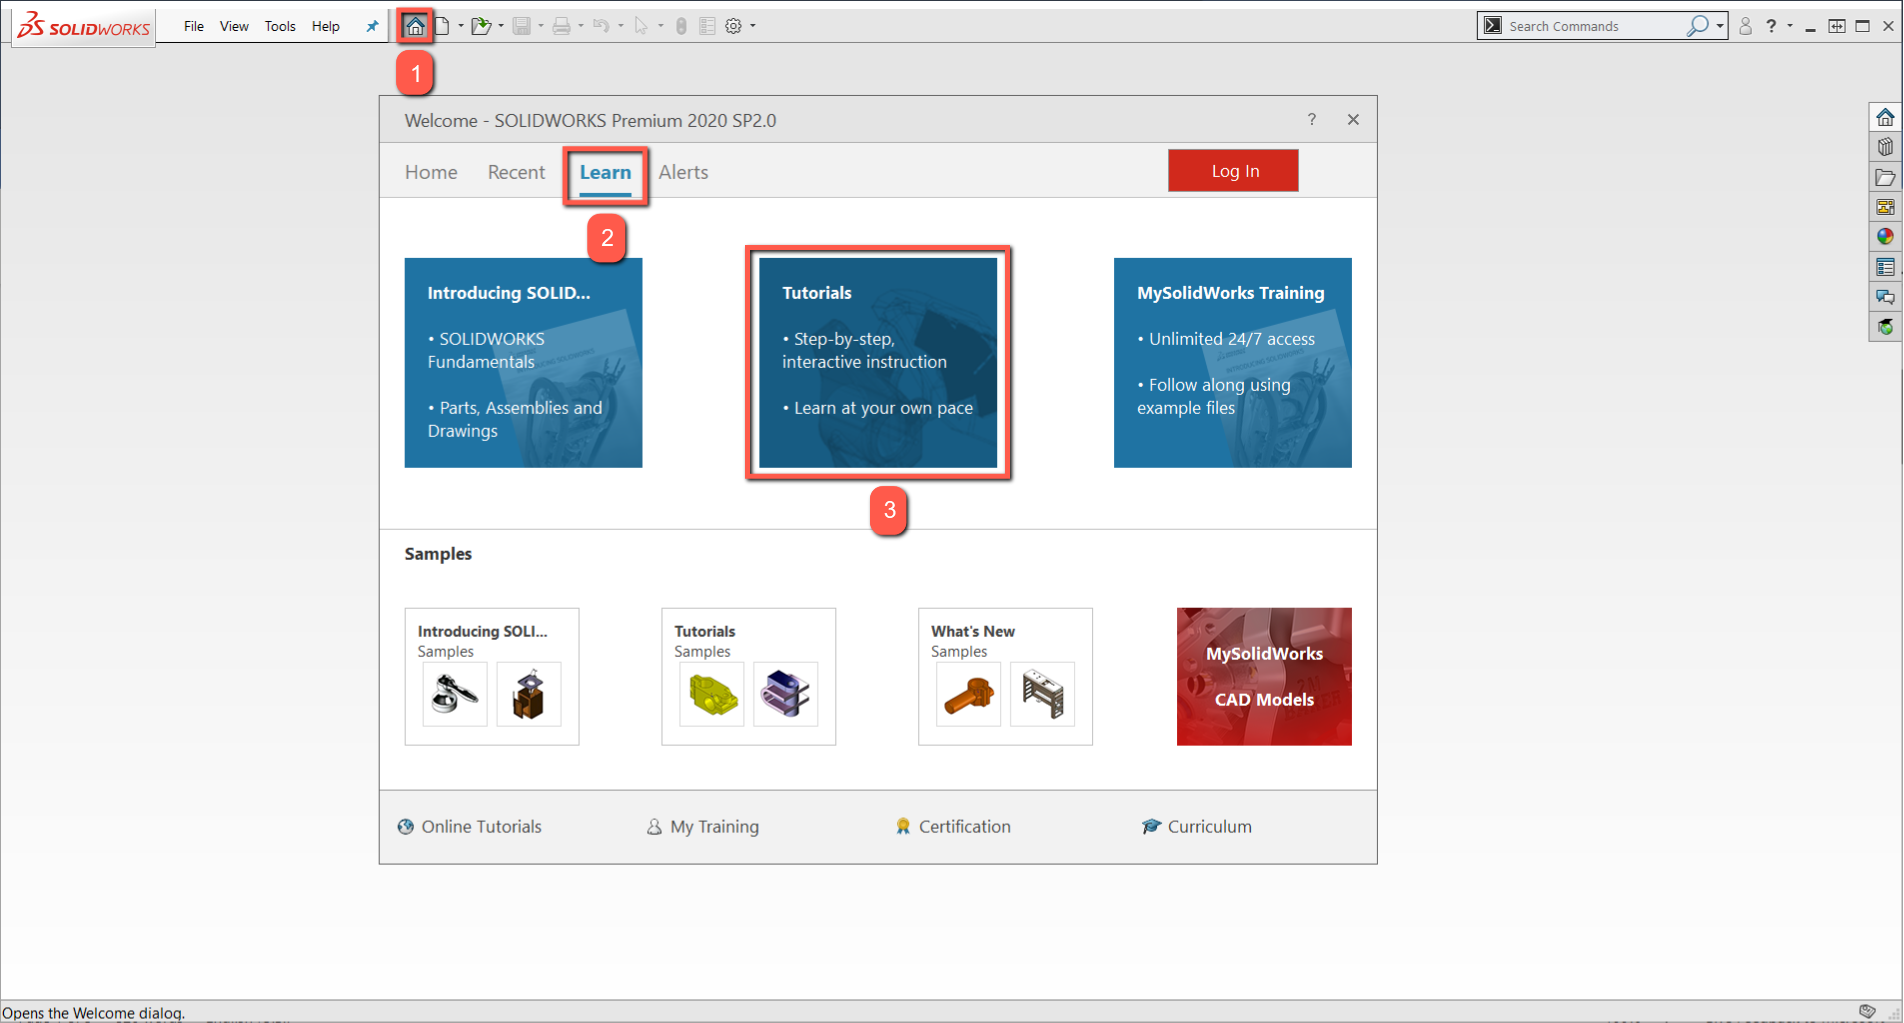Open the Introducing SOLIDWORKS tile
Image resolution: width=1904 pixels, height=1023 pixels.
tap(523, 363)
